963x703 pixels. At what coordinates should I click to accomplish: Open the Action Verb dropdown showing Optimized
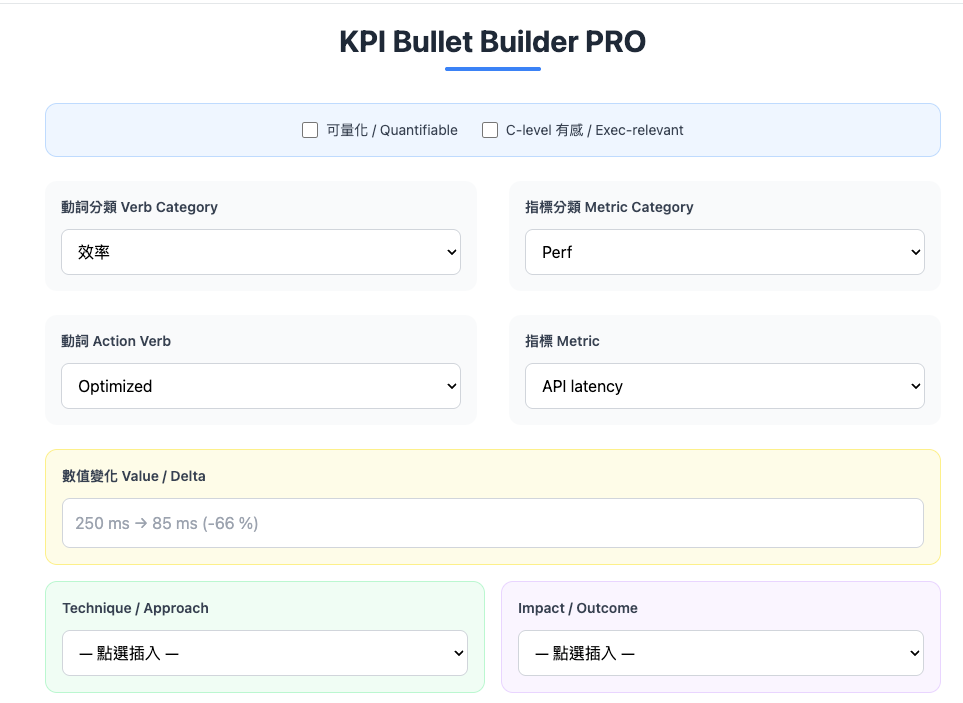point(261,386)
